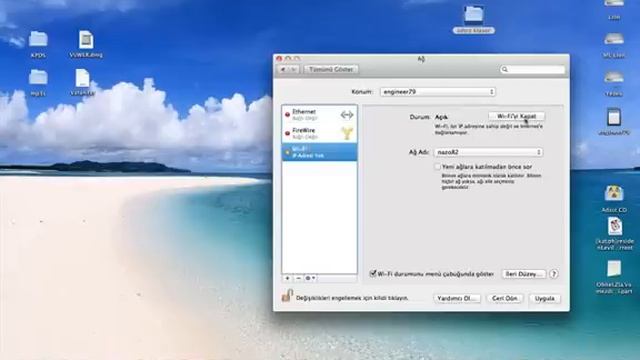The image size is (640, 360).
Task: Click the search field in the Ağ window
Action: click(533, 69)
